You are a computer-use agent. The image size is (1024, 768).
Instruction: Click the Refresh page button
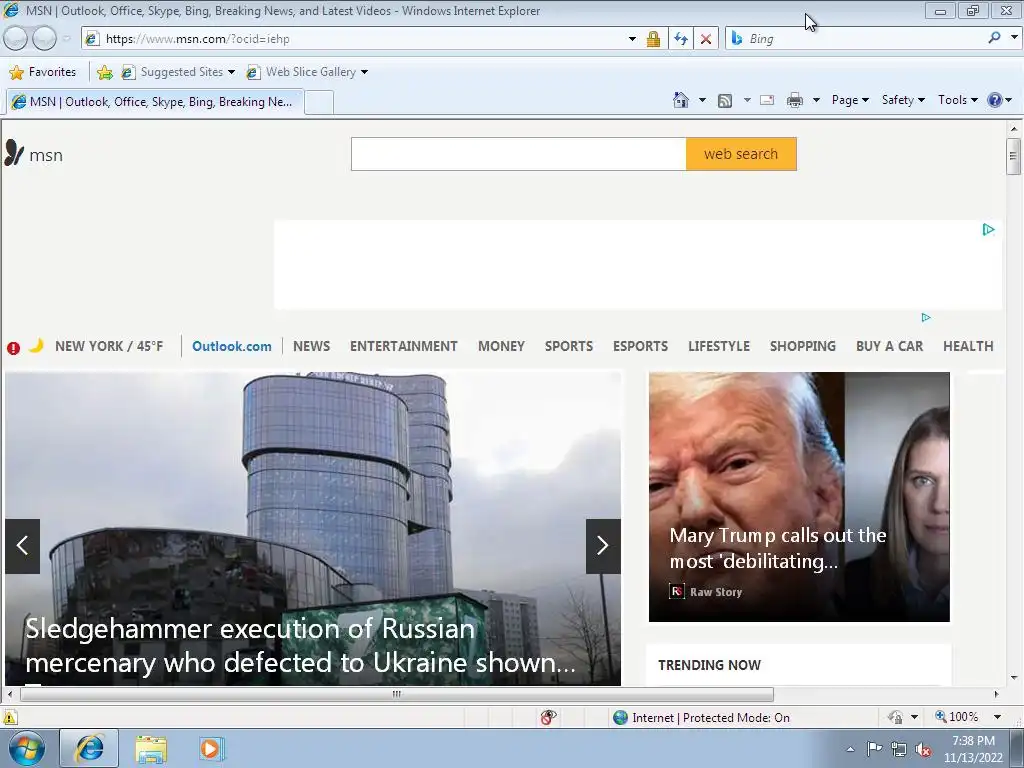680,39
